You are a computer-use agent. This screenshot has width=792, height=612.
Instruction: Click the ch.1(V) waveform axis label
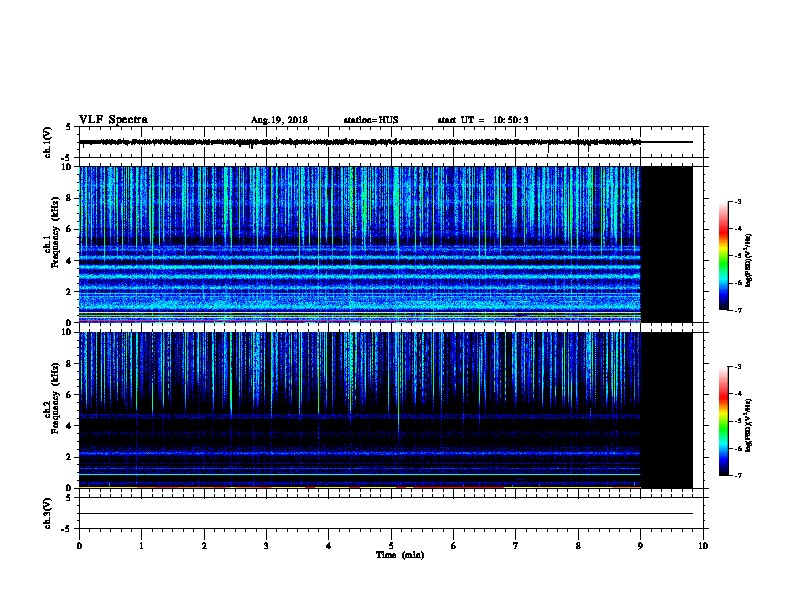(47, 142)
